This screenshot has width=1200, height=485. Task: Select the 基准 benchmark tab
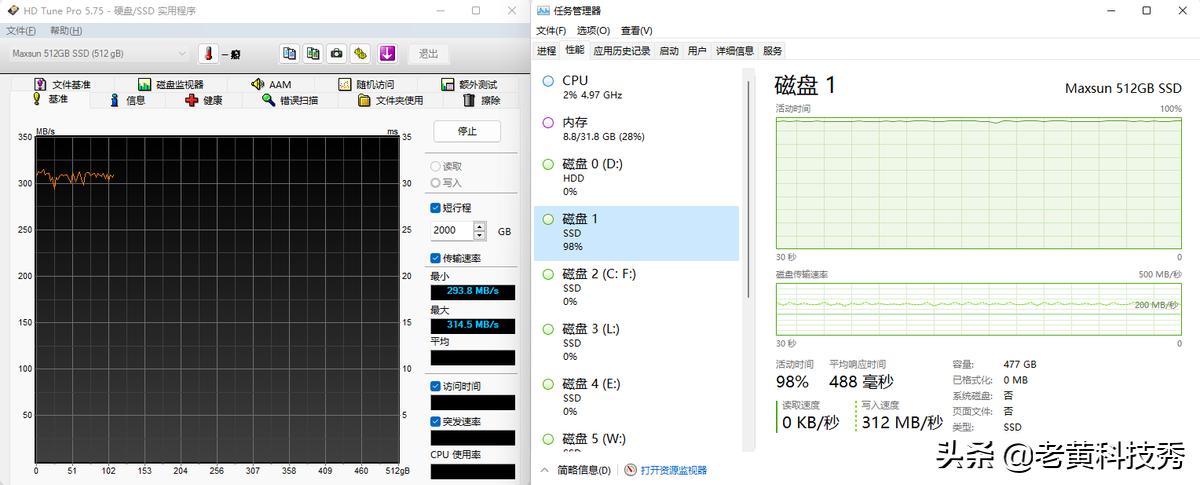tap(50, 100)
